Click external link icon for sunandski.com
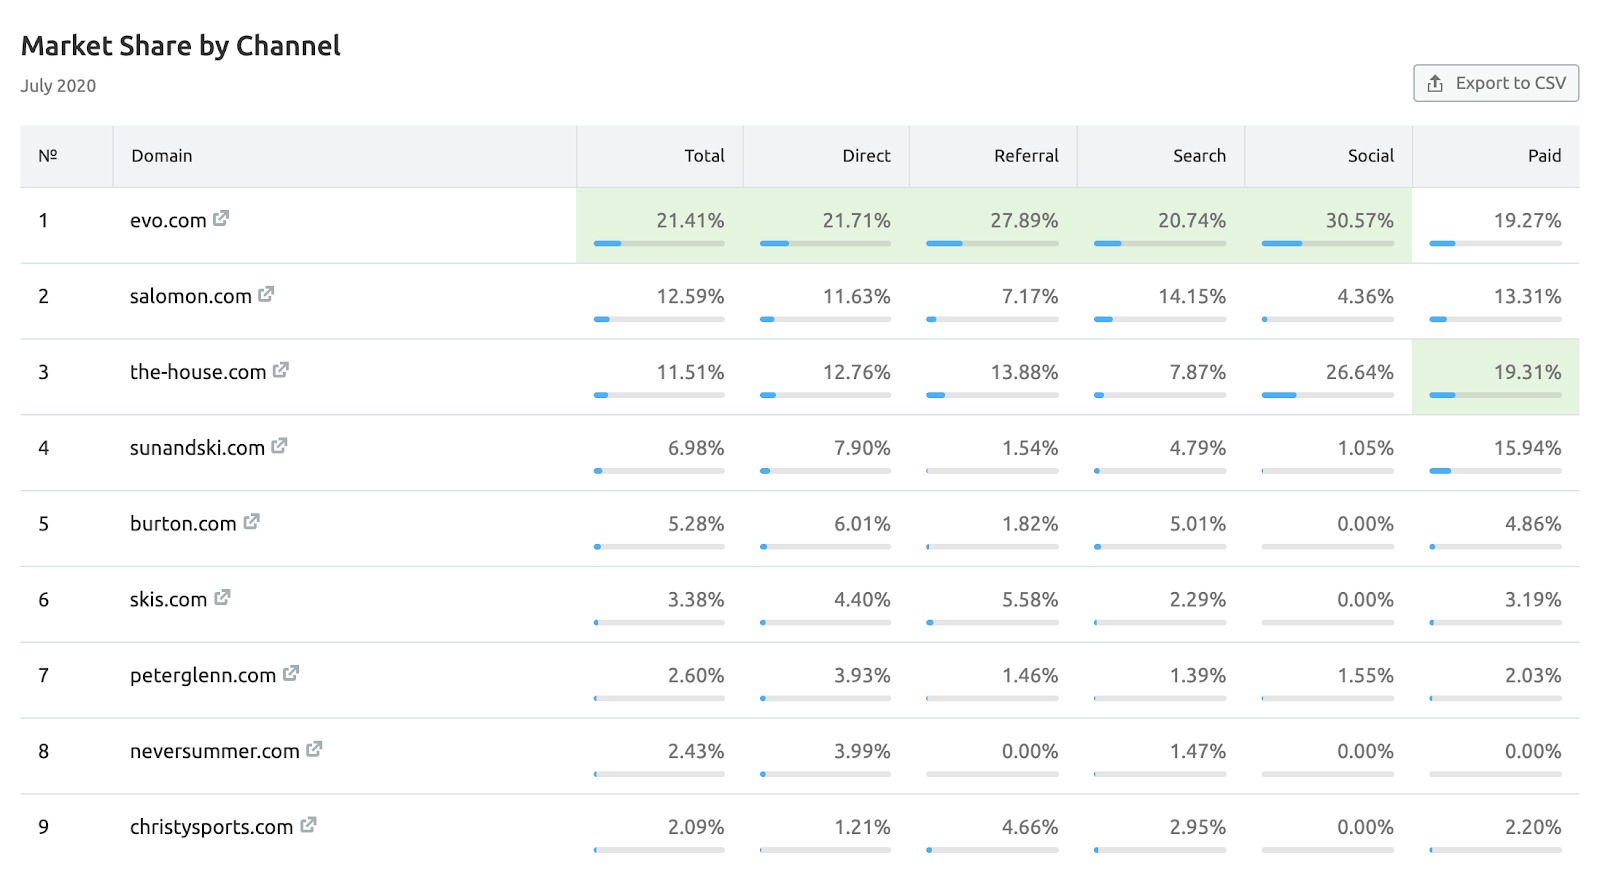 [x=279, y=446]
